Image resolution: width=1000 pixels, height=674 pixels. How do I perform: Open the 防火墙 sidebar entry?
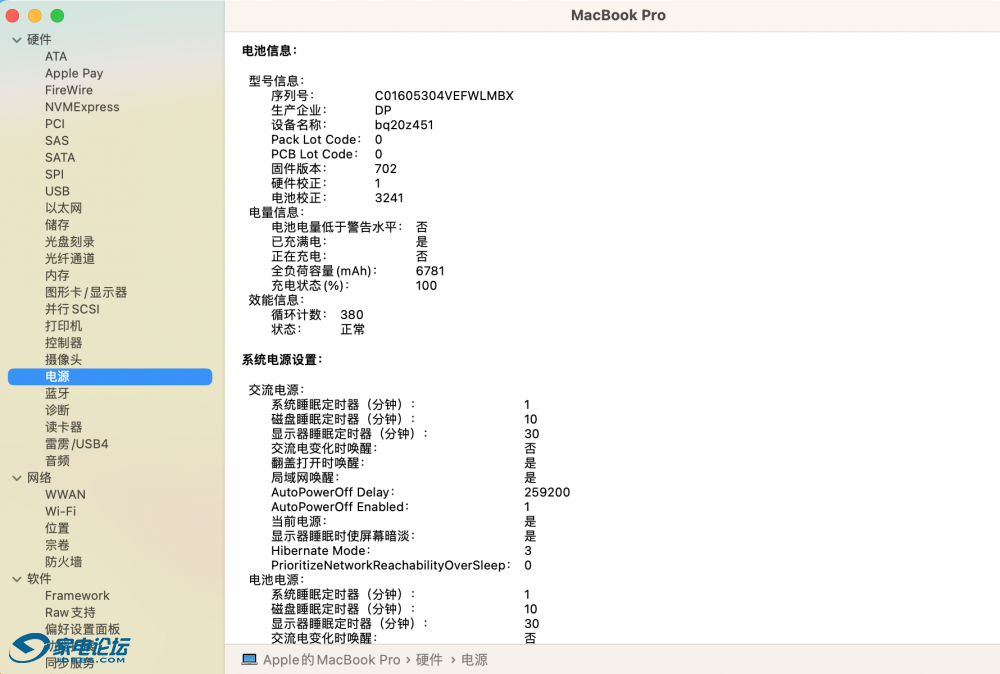pyautogui.click(x=63, y=562)
